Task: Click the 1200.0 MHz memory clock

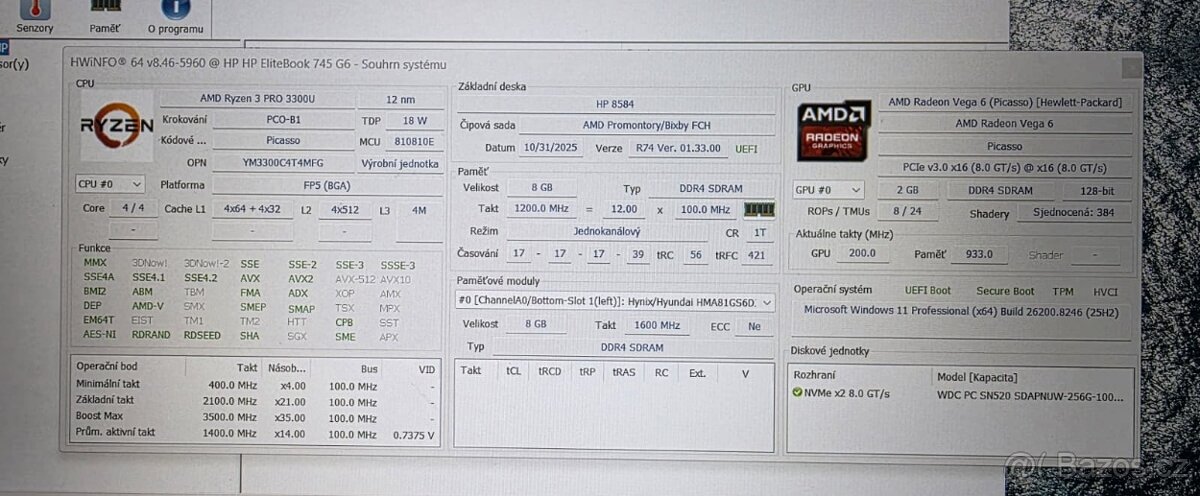Action: tap(541, 209)
